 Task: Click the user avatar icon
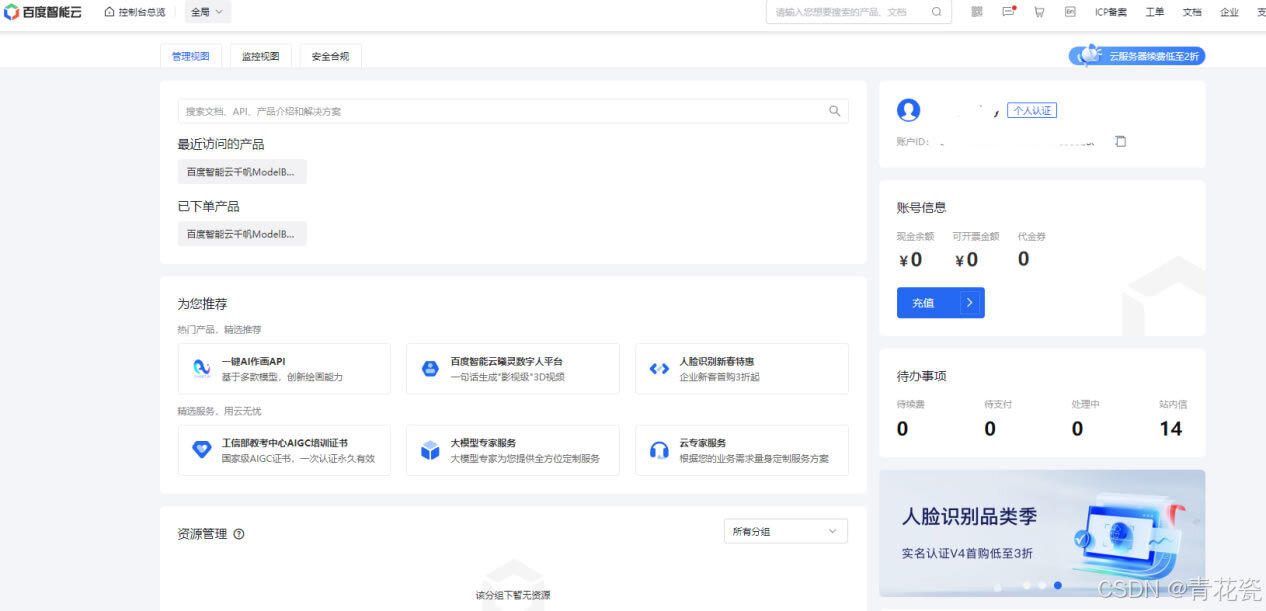click(909, 110)
